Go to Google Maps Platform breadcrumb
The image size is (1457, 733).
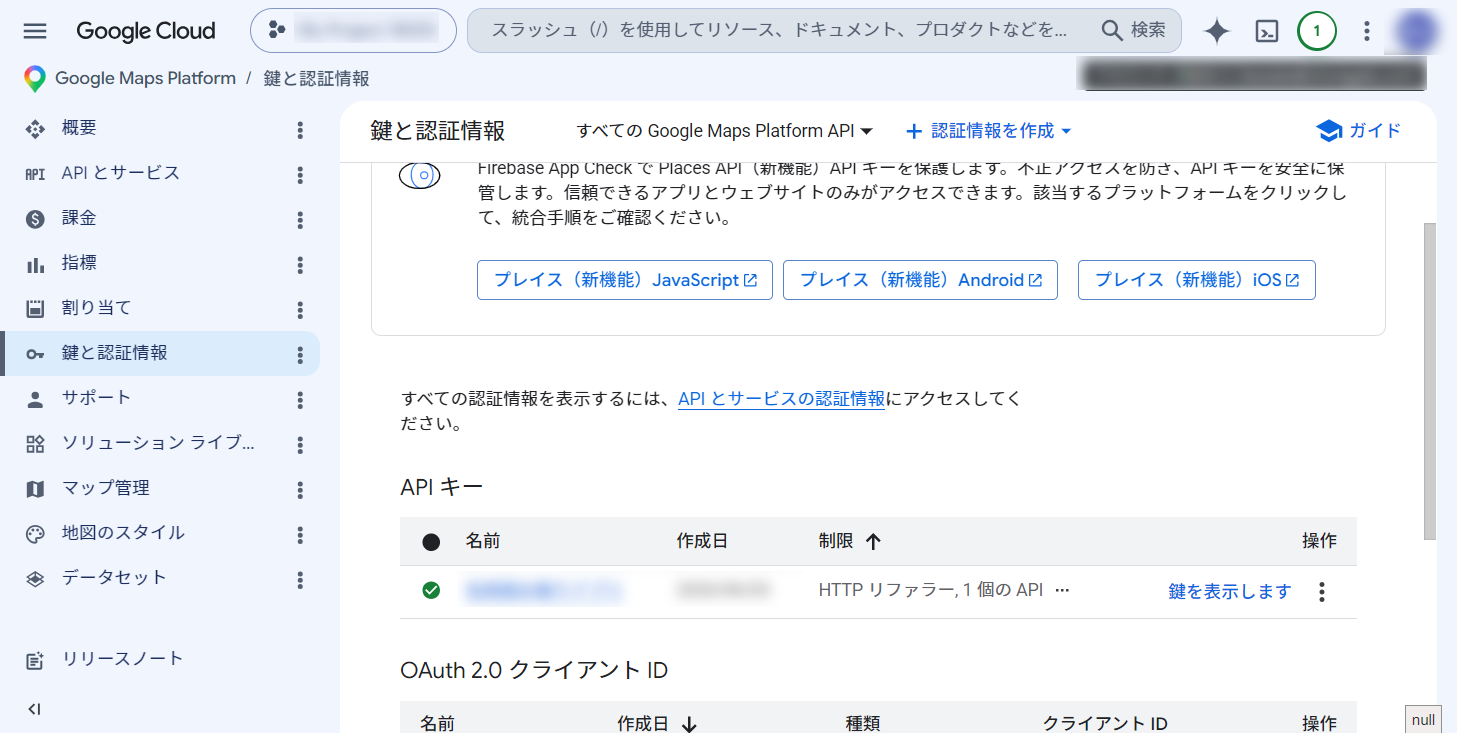tap(145, 78)
